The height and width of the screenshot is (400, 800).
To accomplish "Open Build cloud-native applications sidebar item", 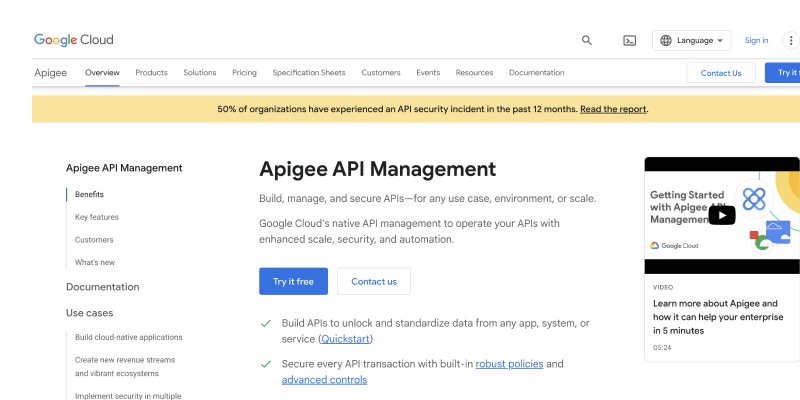I will [x=129, y=337].
